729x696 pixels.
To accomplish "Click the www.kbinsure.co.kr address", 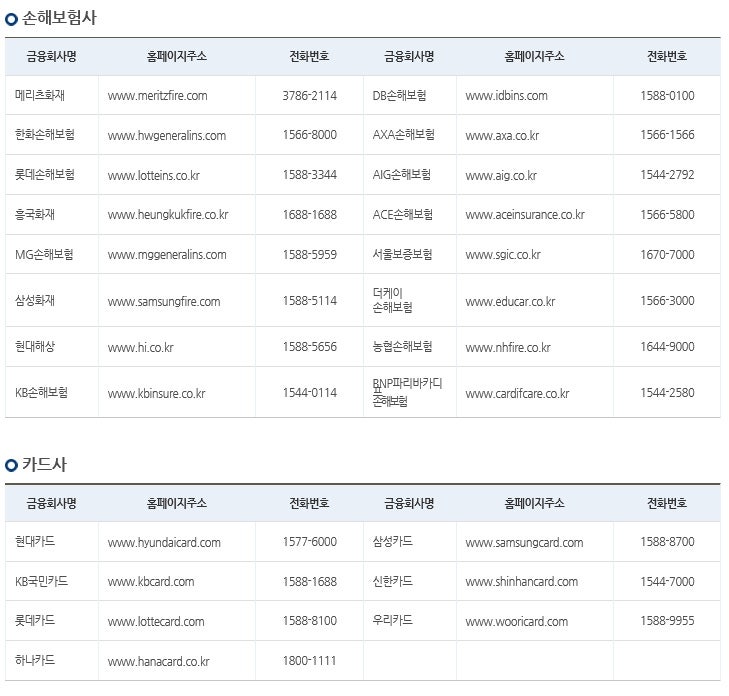I will [157, 393].
